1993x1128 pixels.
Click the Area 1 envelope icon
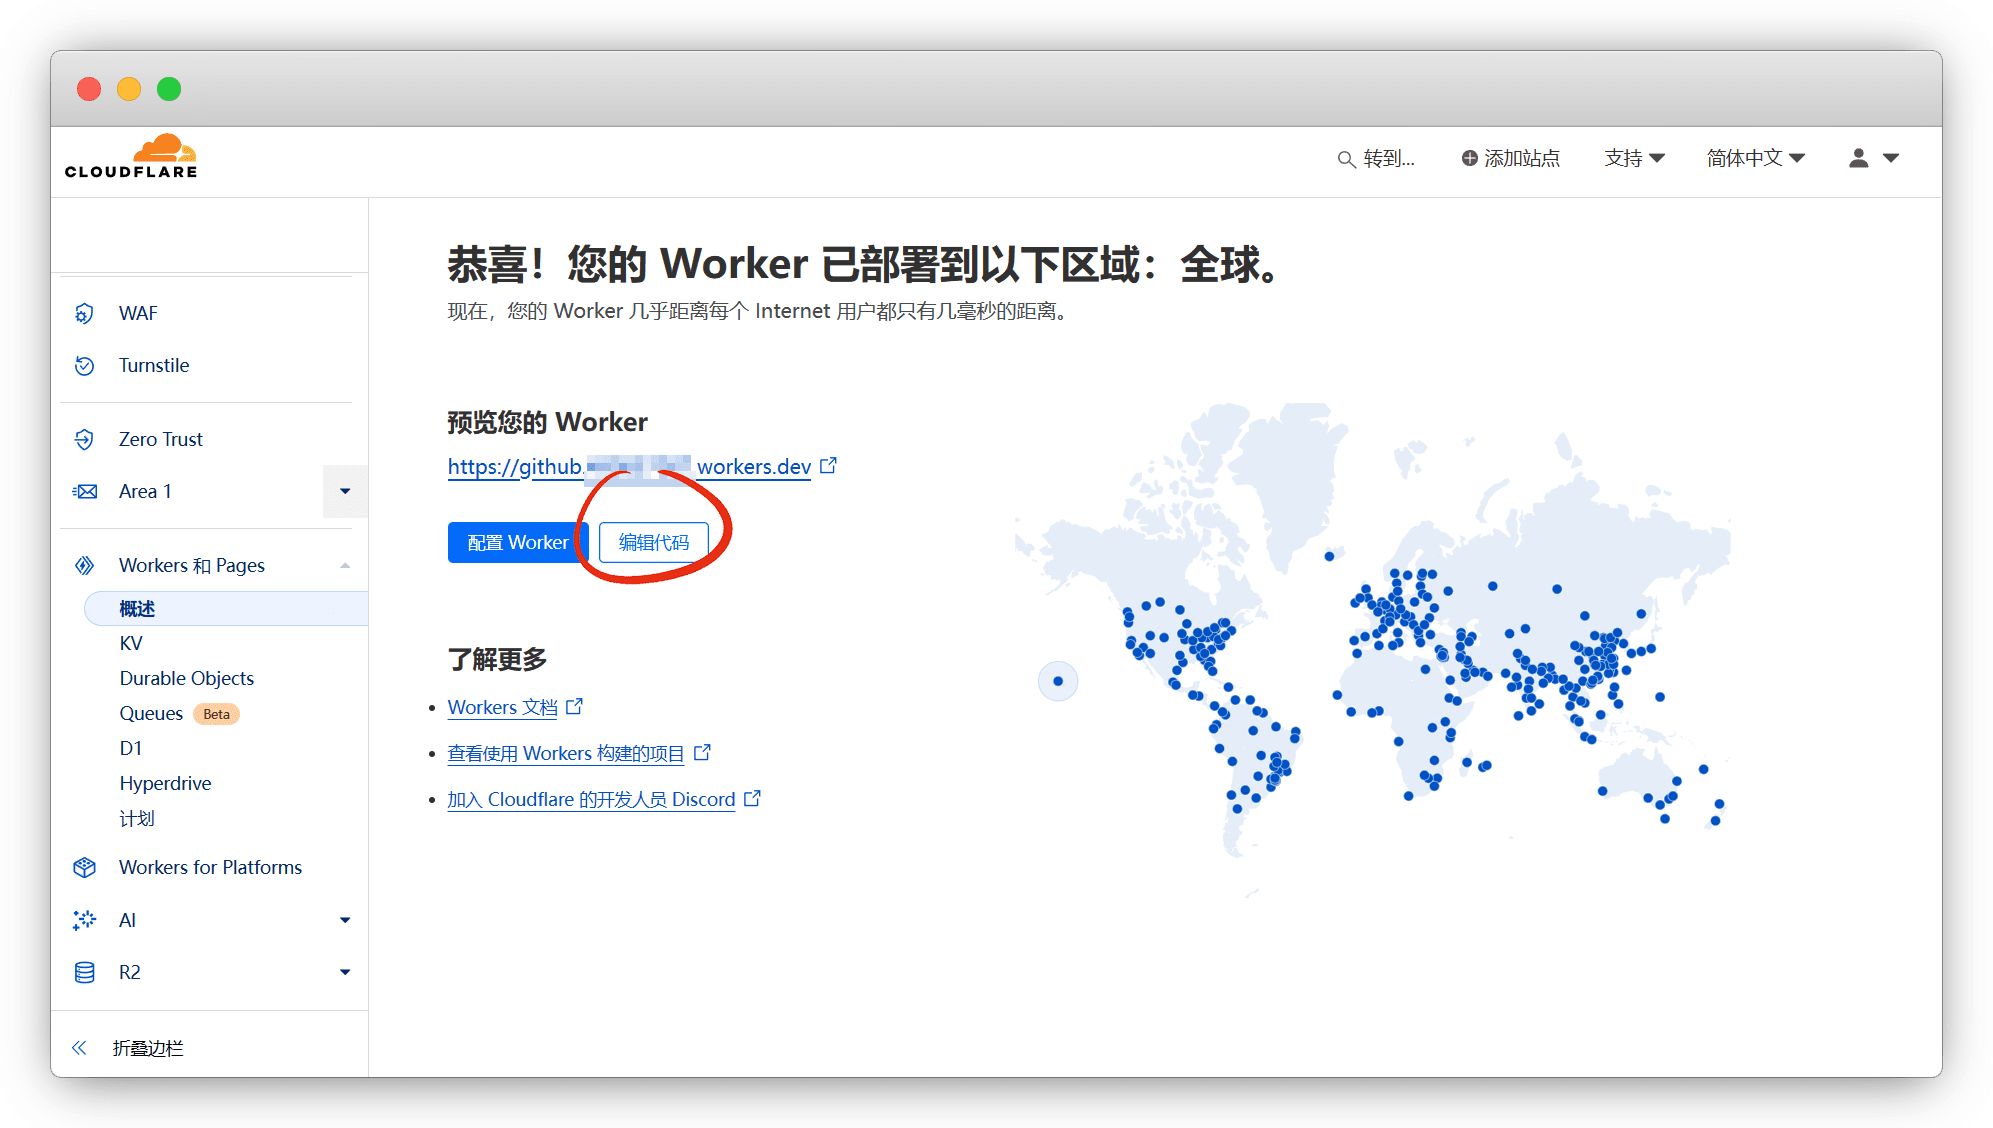pyautogui.click(x=85, y=491)
